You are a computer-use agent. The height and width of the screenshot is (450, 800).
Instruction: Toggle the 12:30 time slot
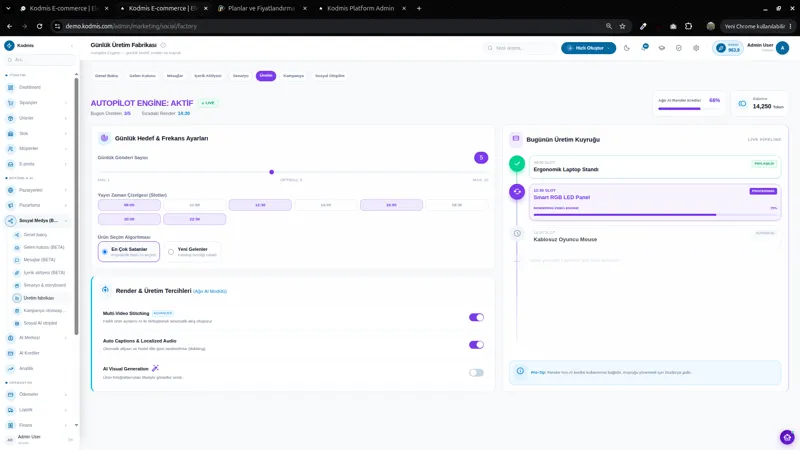point(260,205)
